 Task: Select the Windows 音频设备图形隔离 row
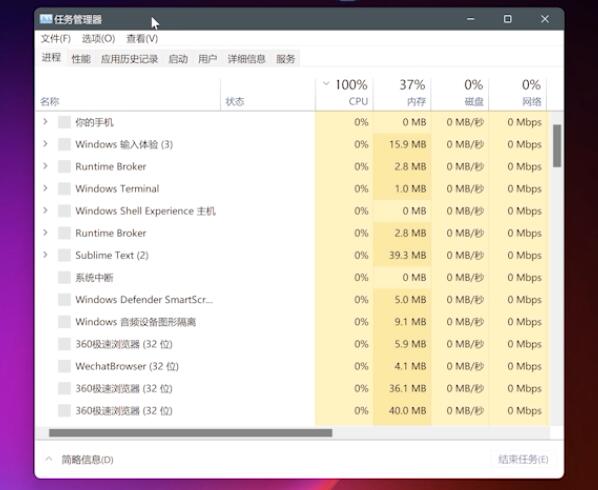tap(292, 322)
